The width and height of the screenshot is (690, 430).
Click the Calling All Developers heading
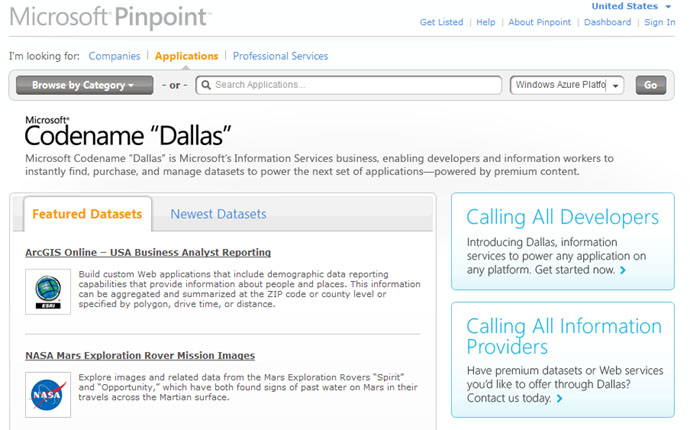click(563, 217)
